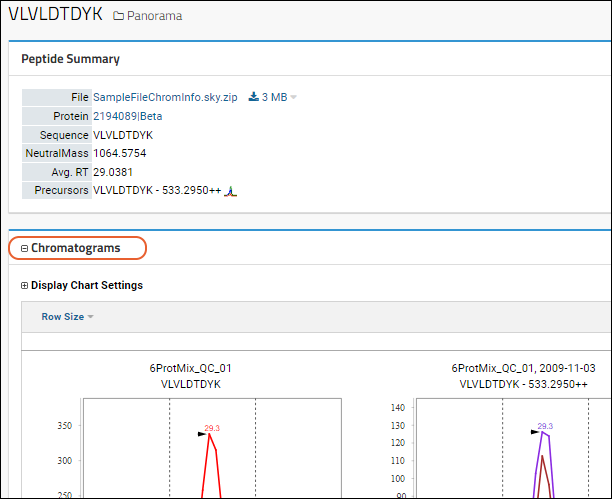Click the chromatogram icon next to precursor
The height and width of the screenshot is (499, 612).
click(x=230, y=191)
